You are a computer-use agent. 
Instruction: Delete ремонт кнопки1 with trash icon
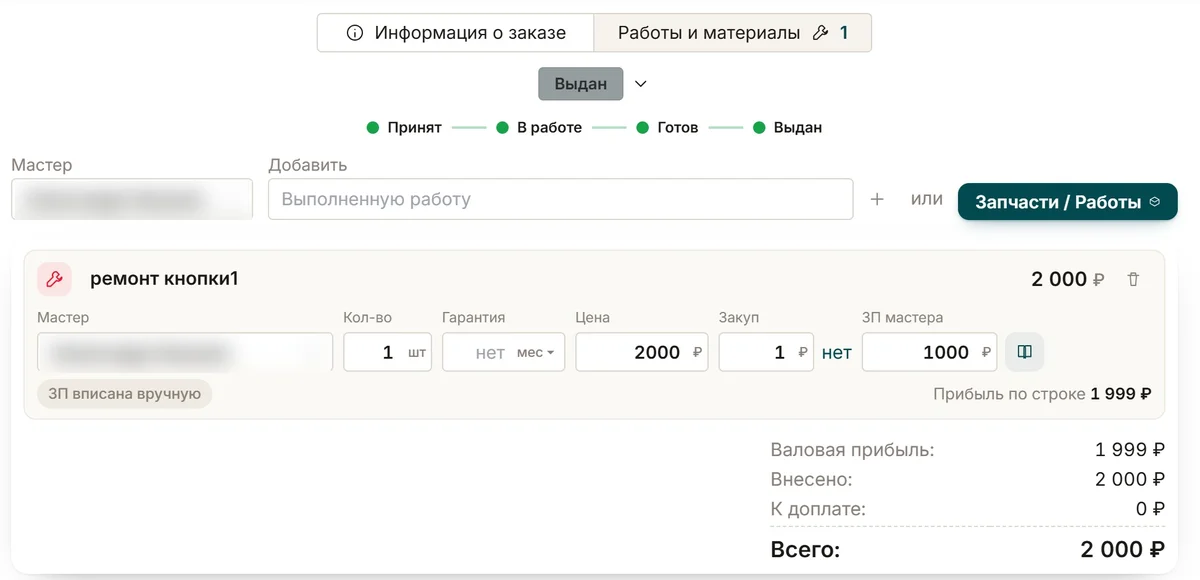[x=1133, y=280]
